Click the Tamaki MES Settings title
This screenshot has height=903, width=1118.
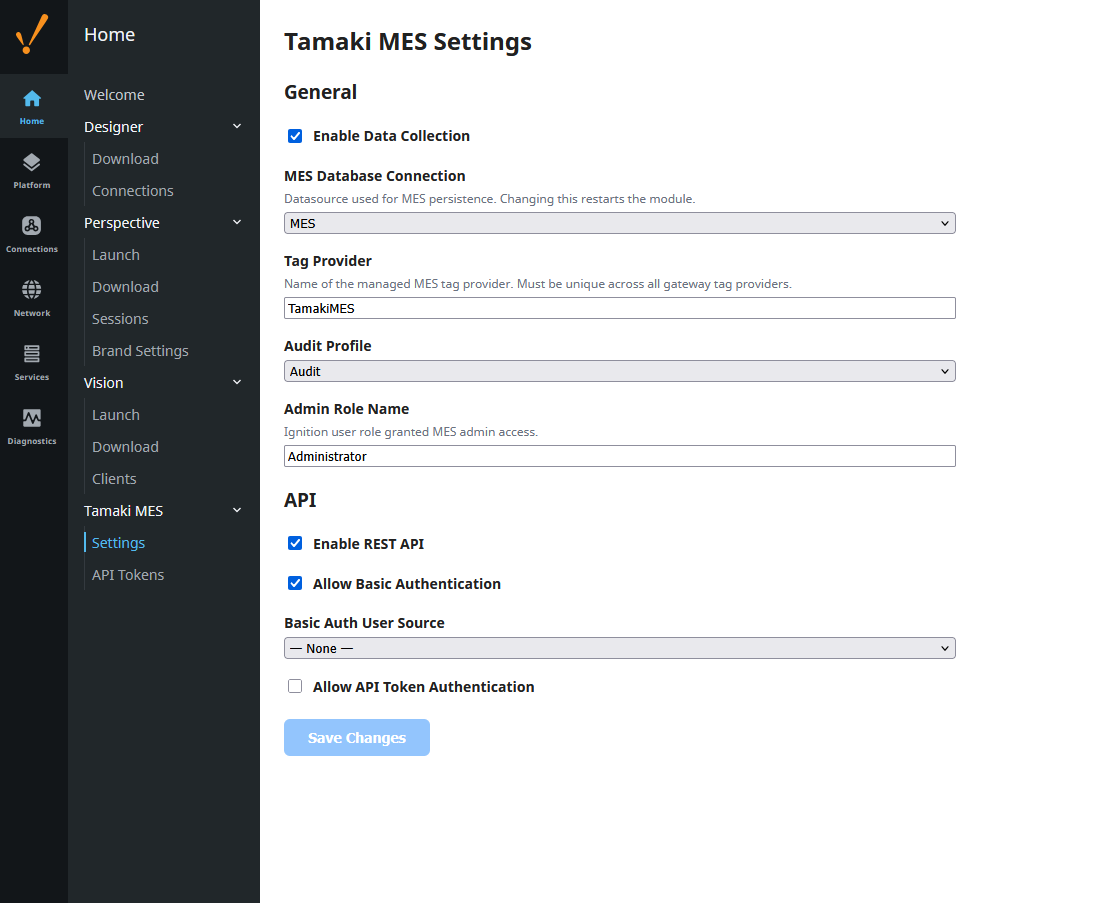(408, 41)
